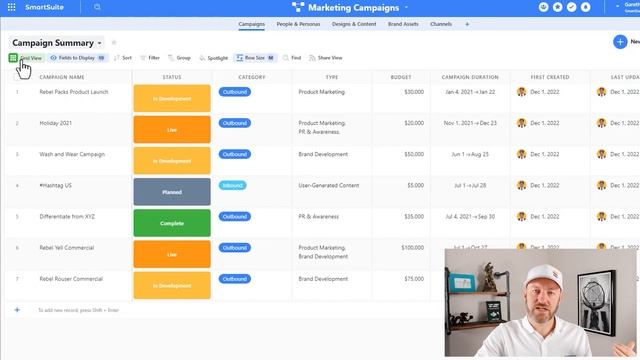Click the Nov 1, 2021 → Dec 23 duration

(x=470, y=123)
